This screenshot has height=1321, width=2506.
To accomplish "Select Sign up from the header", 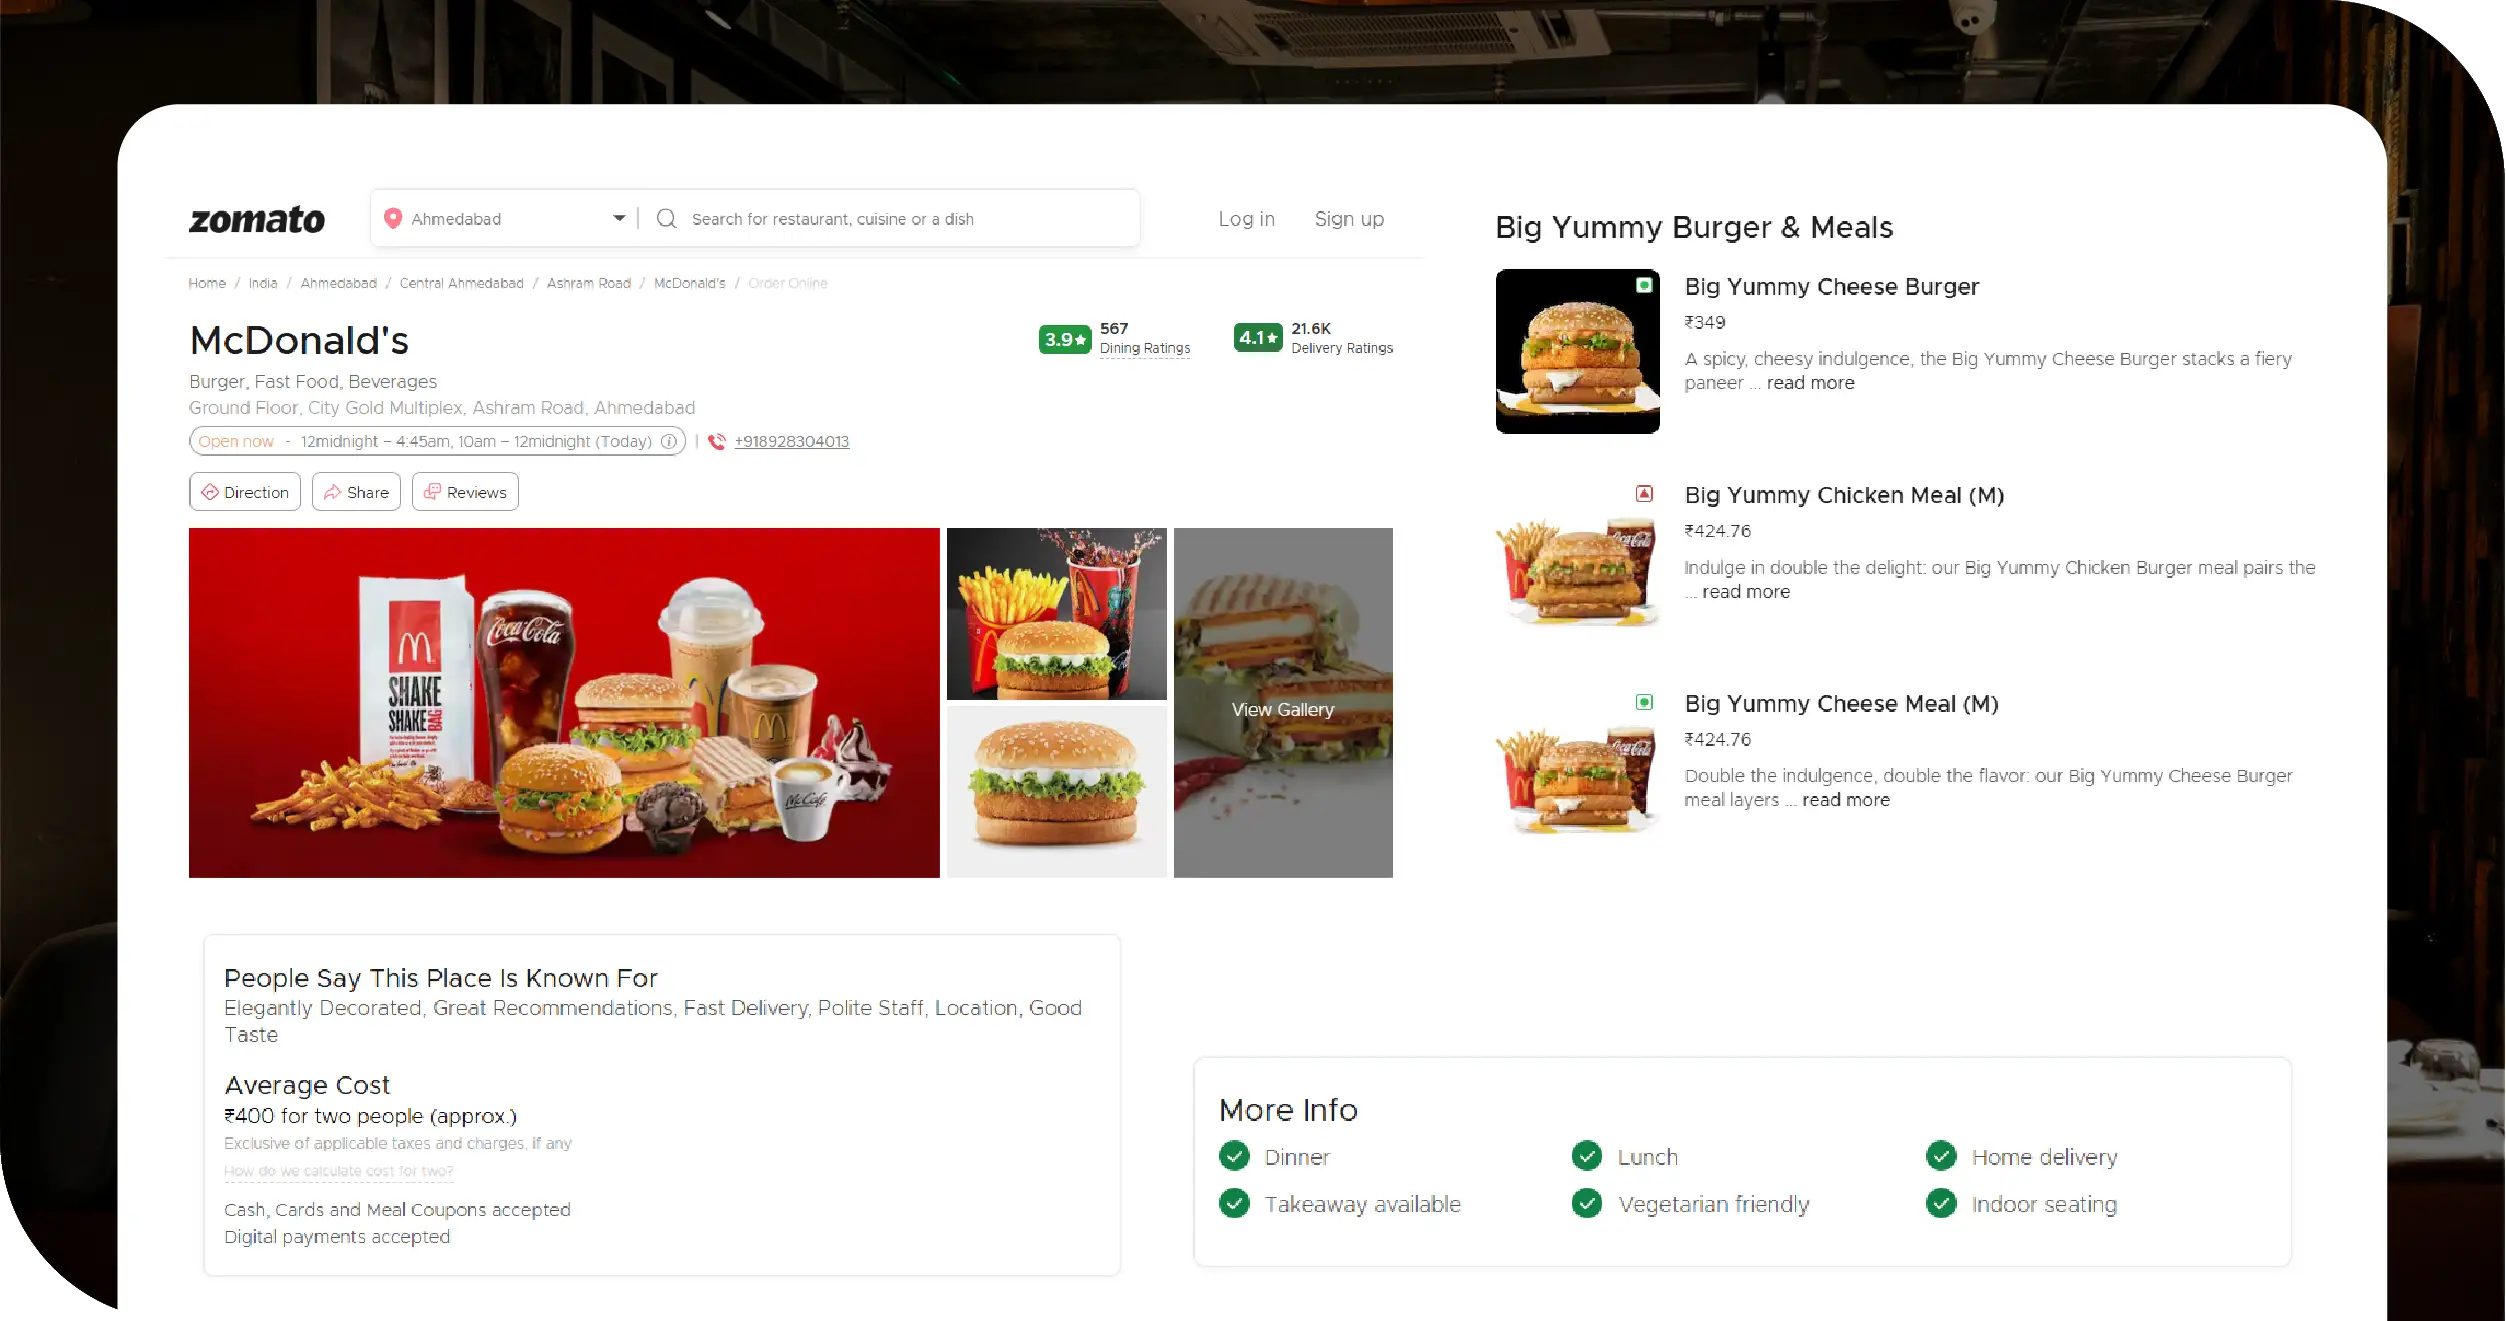I will (x=1349, y=218).
